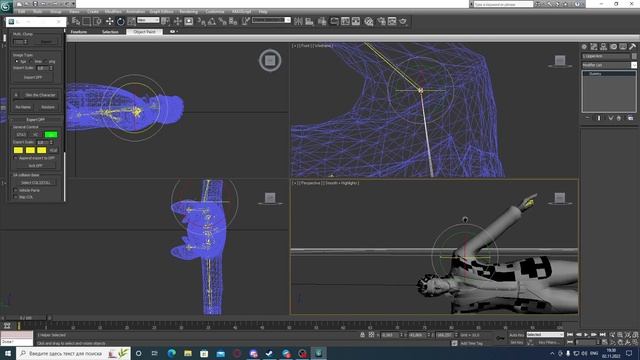Open the key filter Selected dropdown
The width and height of the screenshot is (640, 360).
545,335
